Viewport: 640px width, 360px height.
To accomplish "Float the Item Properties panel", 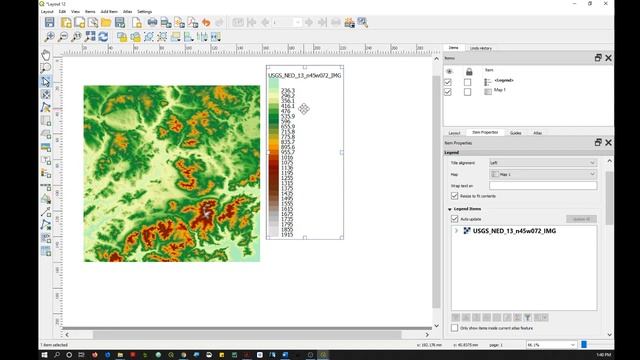I will (x=598, y=142).
